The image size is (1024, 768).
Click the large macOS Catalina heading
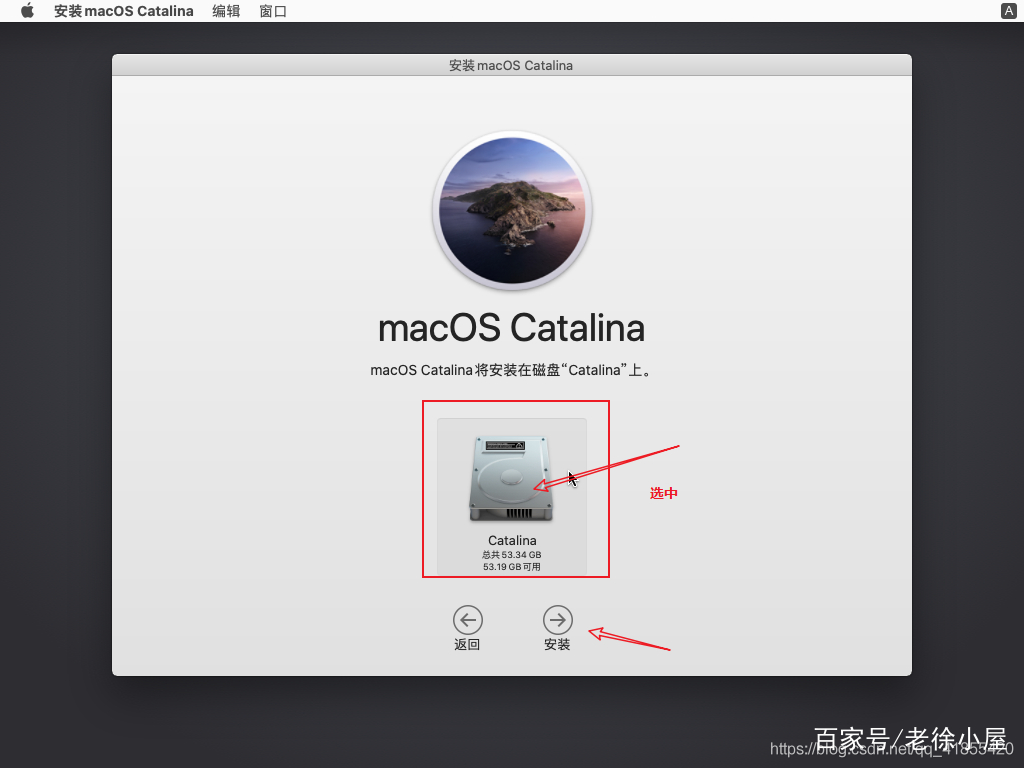tap(511, 328)
